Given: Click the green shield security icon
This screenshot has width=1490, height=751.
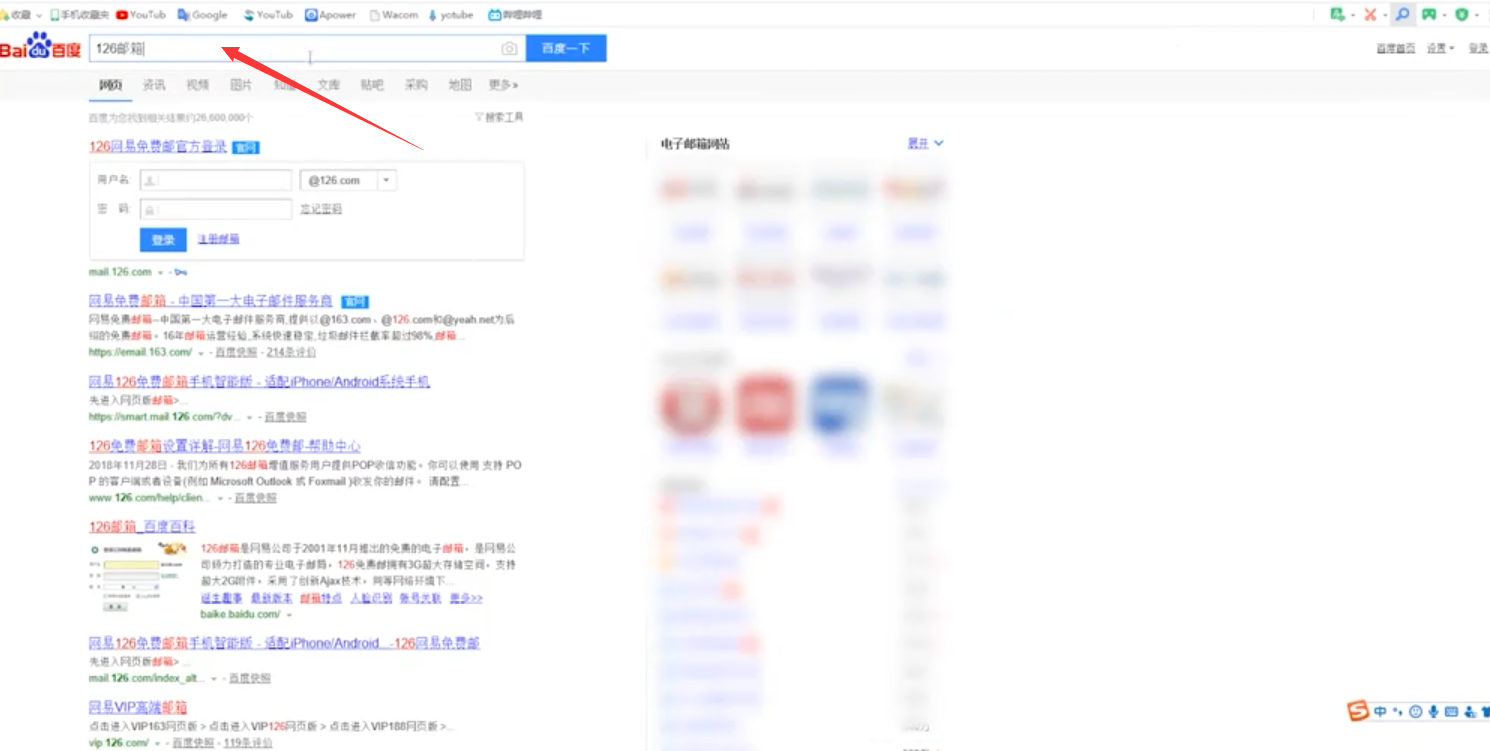Looking at the screenshot, I should click(x=1462, y=15).
